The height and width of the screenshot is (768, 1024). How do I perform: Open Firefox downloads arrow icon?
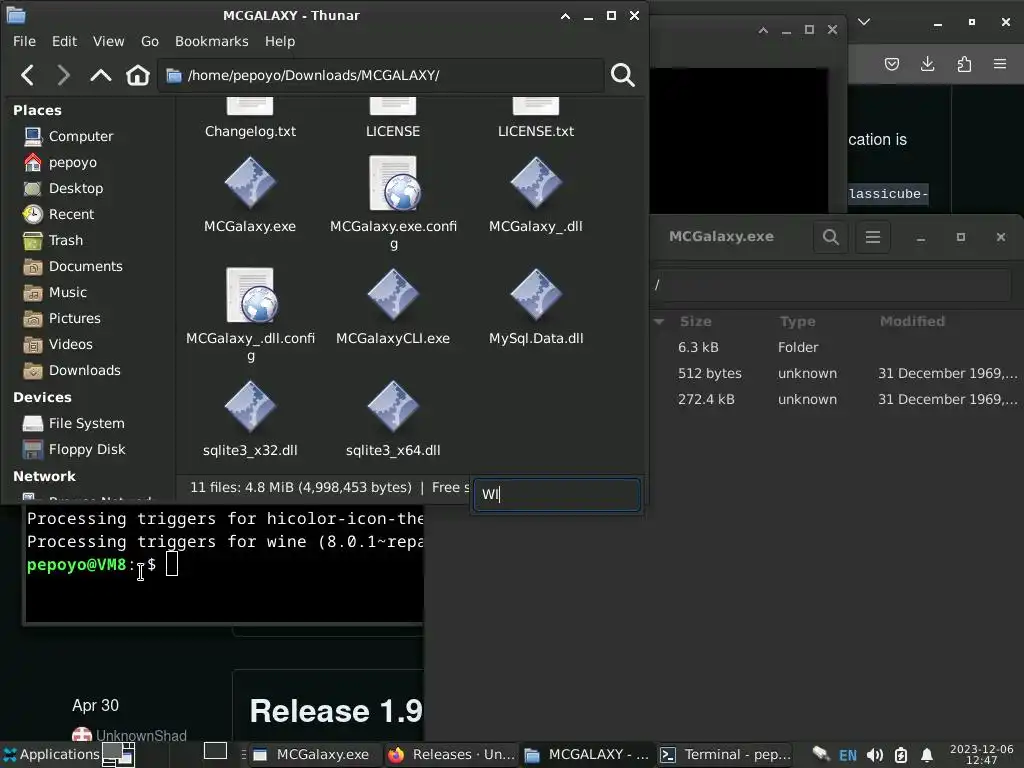pos(927,64)
